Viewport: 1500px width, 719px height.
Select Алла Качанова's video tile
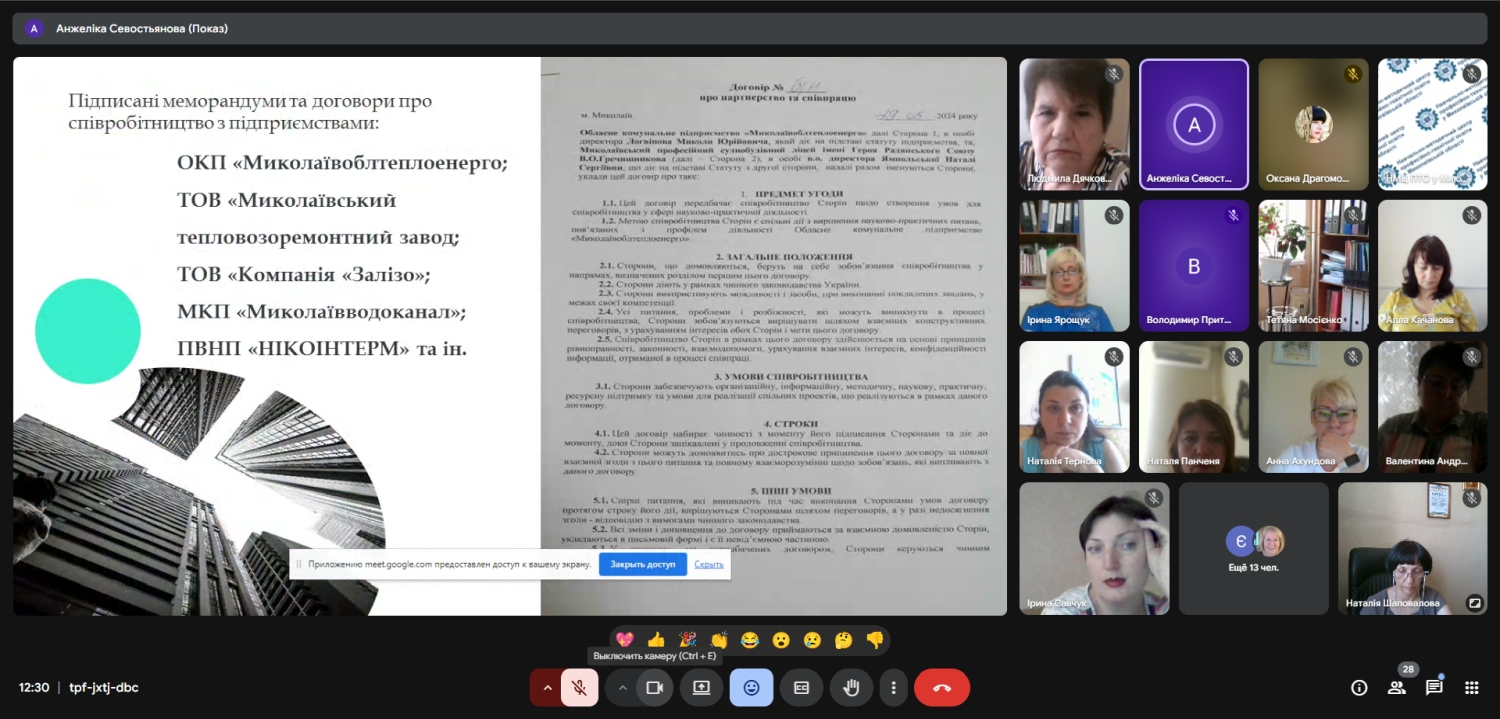[1433, 266]
